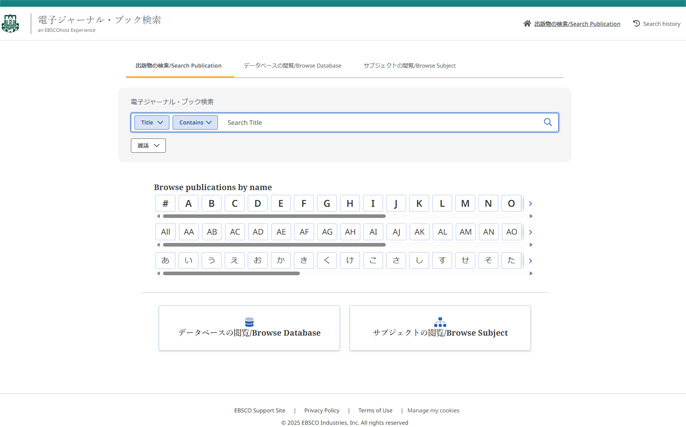This screenshot has height=427, width=686.
Task: Browse titles starting with あ
Action: point(165,260)
